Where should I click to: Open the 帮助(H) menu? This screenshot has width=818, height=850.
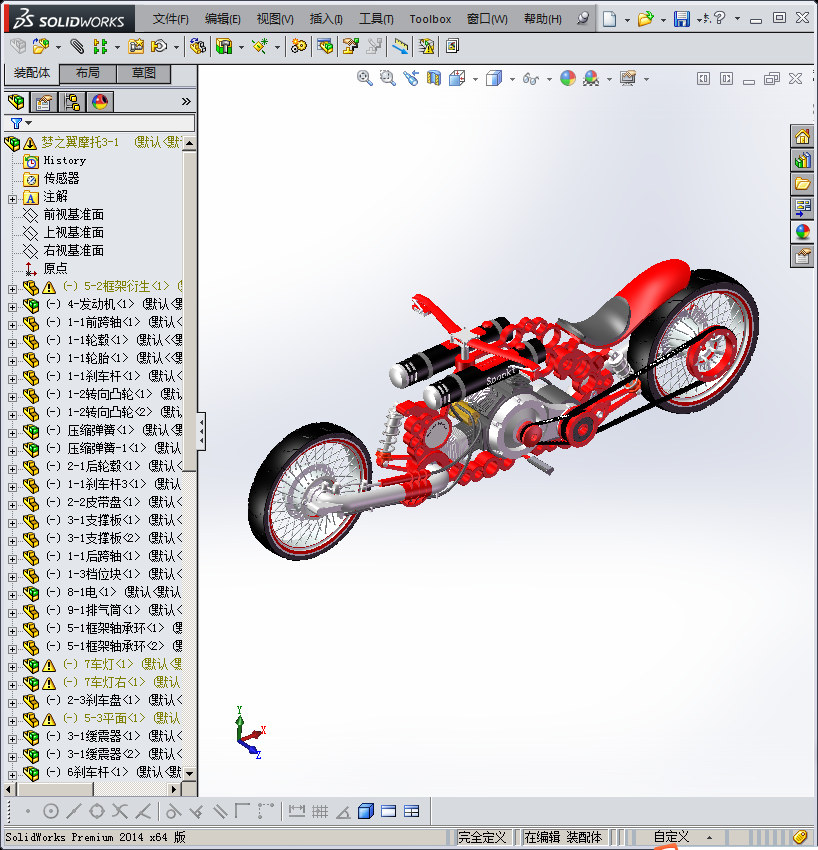543,19
